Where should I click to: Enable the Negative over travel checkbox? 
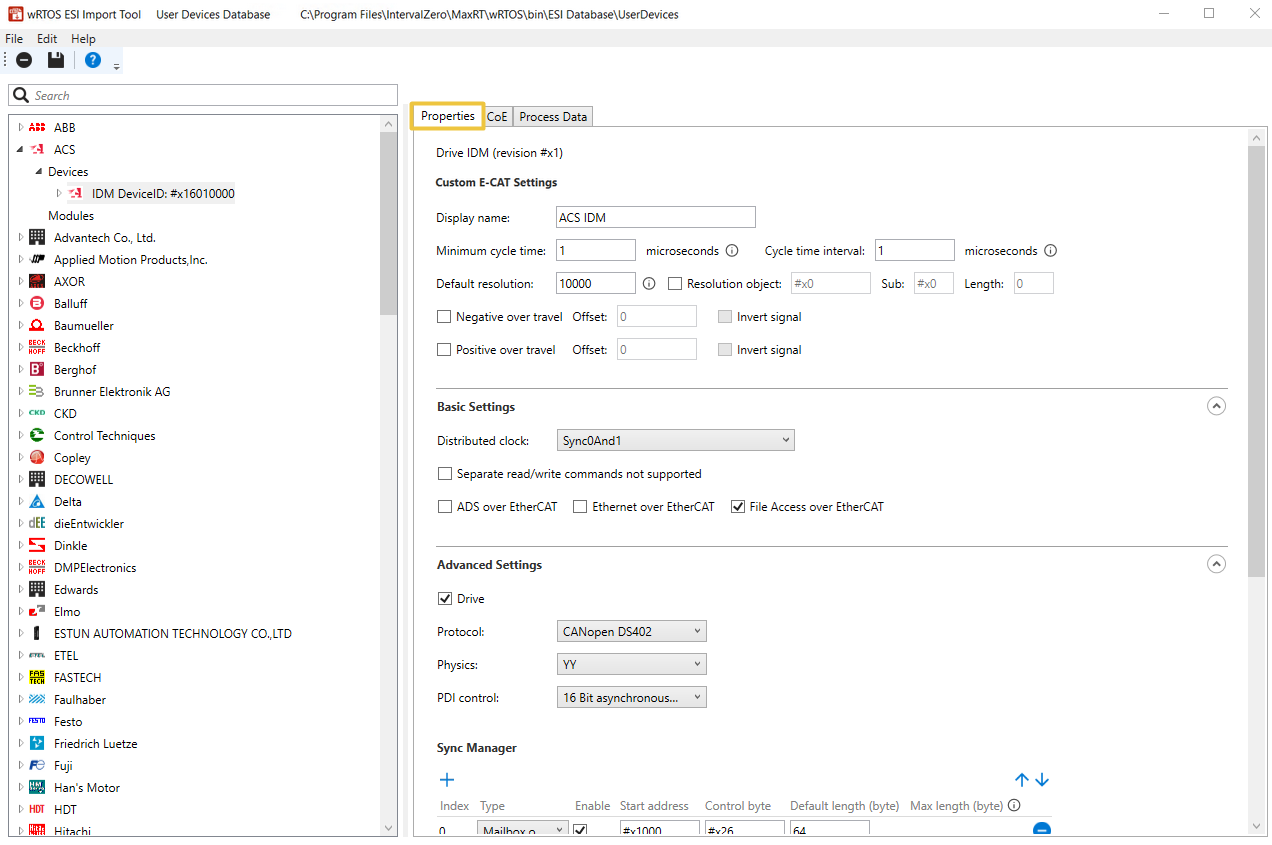pyautogui.click(x=445, y=317)
